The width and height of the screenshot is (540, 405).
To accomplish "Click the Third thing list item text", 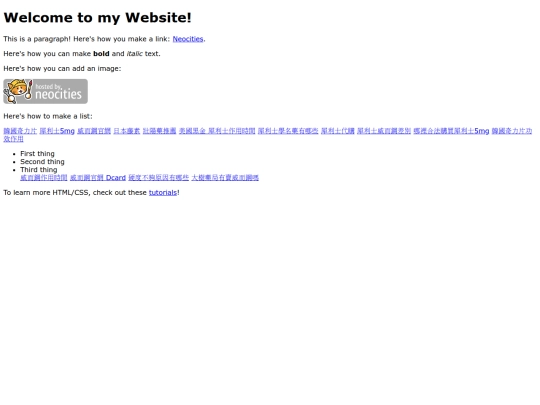I will (x=39, y=169).
